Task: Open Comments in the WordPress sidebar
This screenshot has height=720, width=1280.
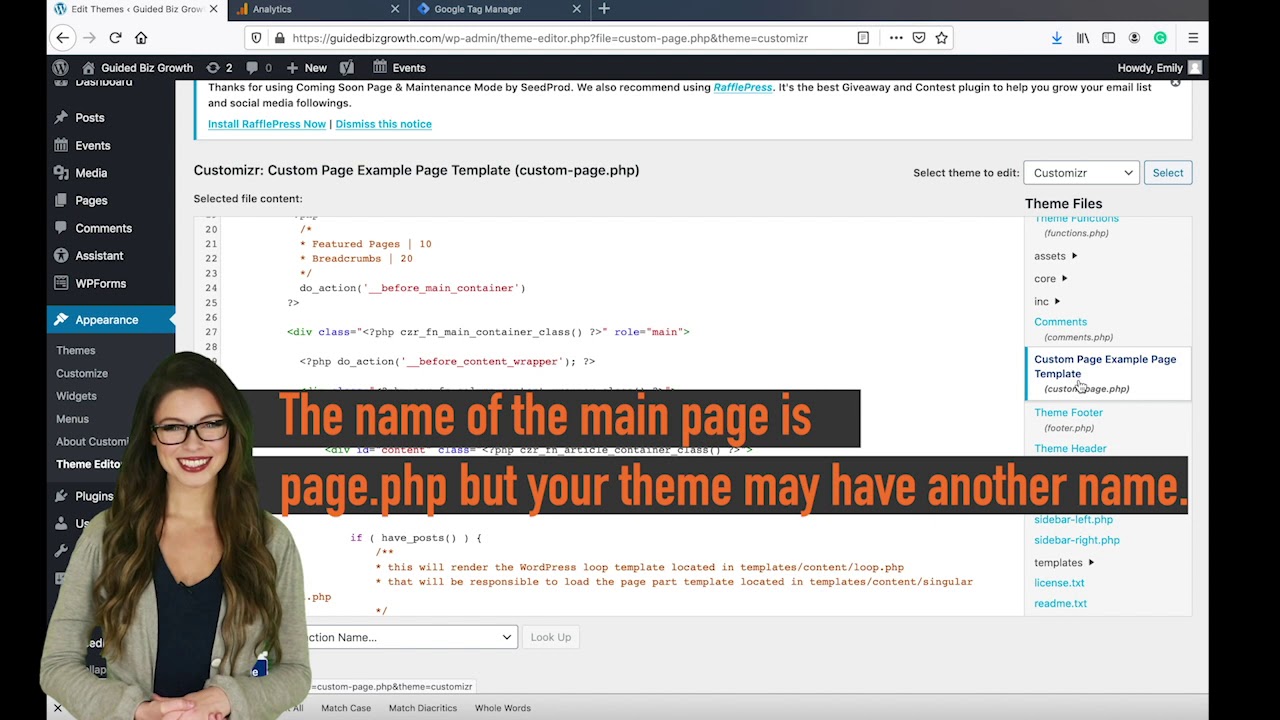Action: pyautogui.click(x=103, y=229)
